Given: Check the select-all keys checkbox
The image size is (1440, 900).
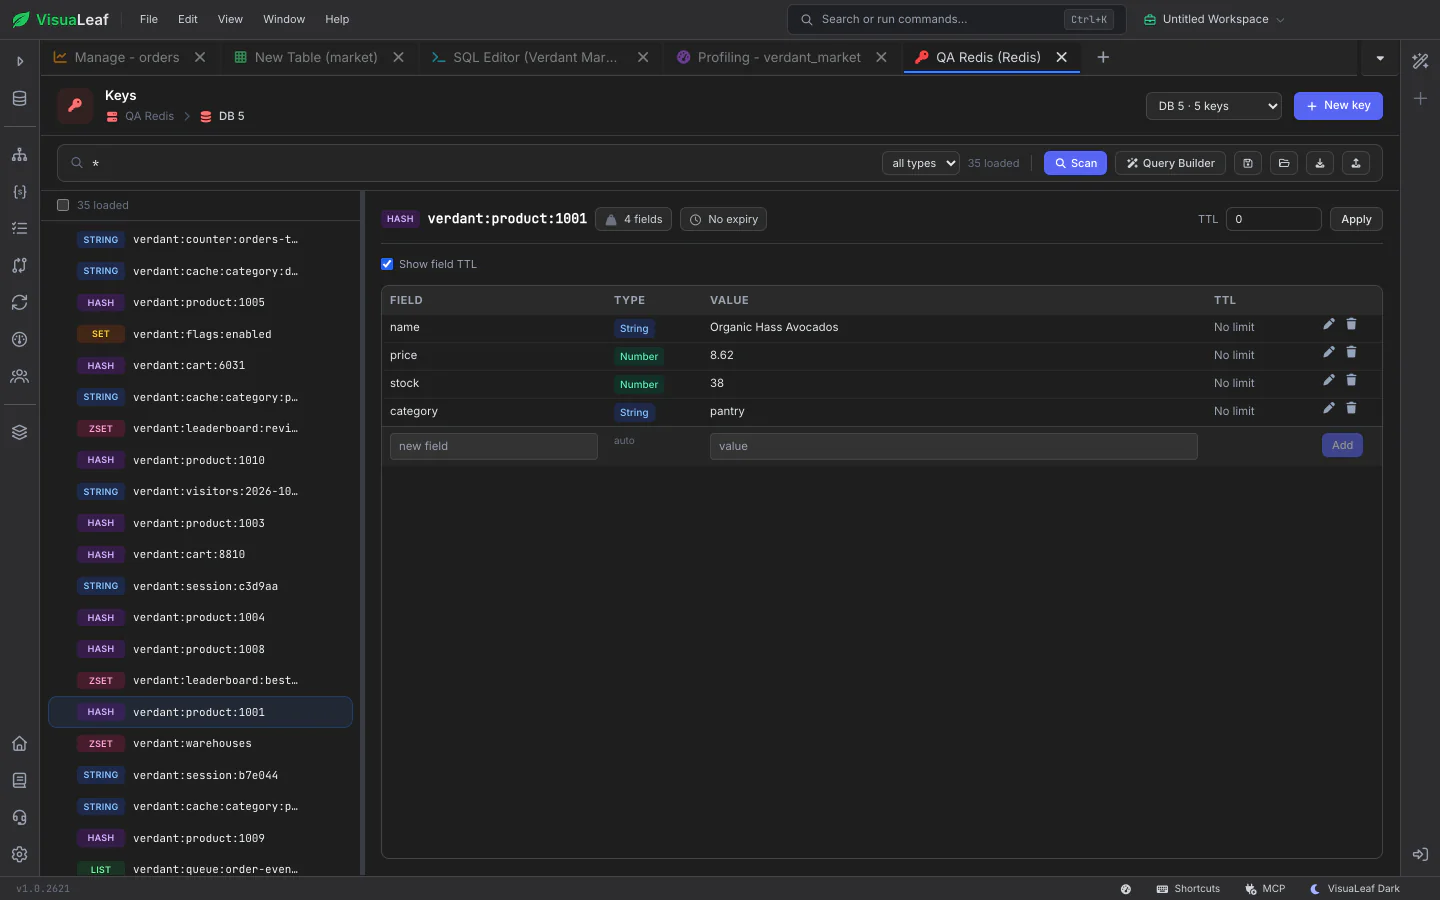Looking at the screenshot, I should (63, 205).
